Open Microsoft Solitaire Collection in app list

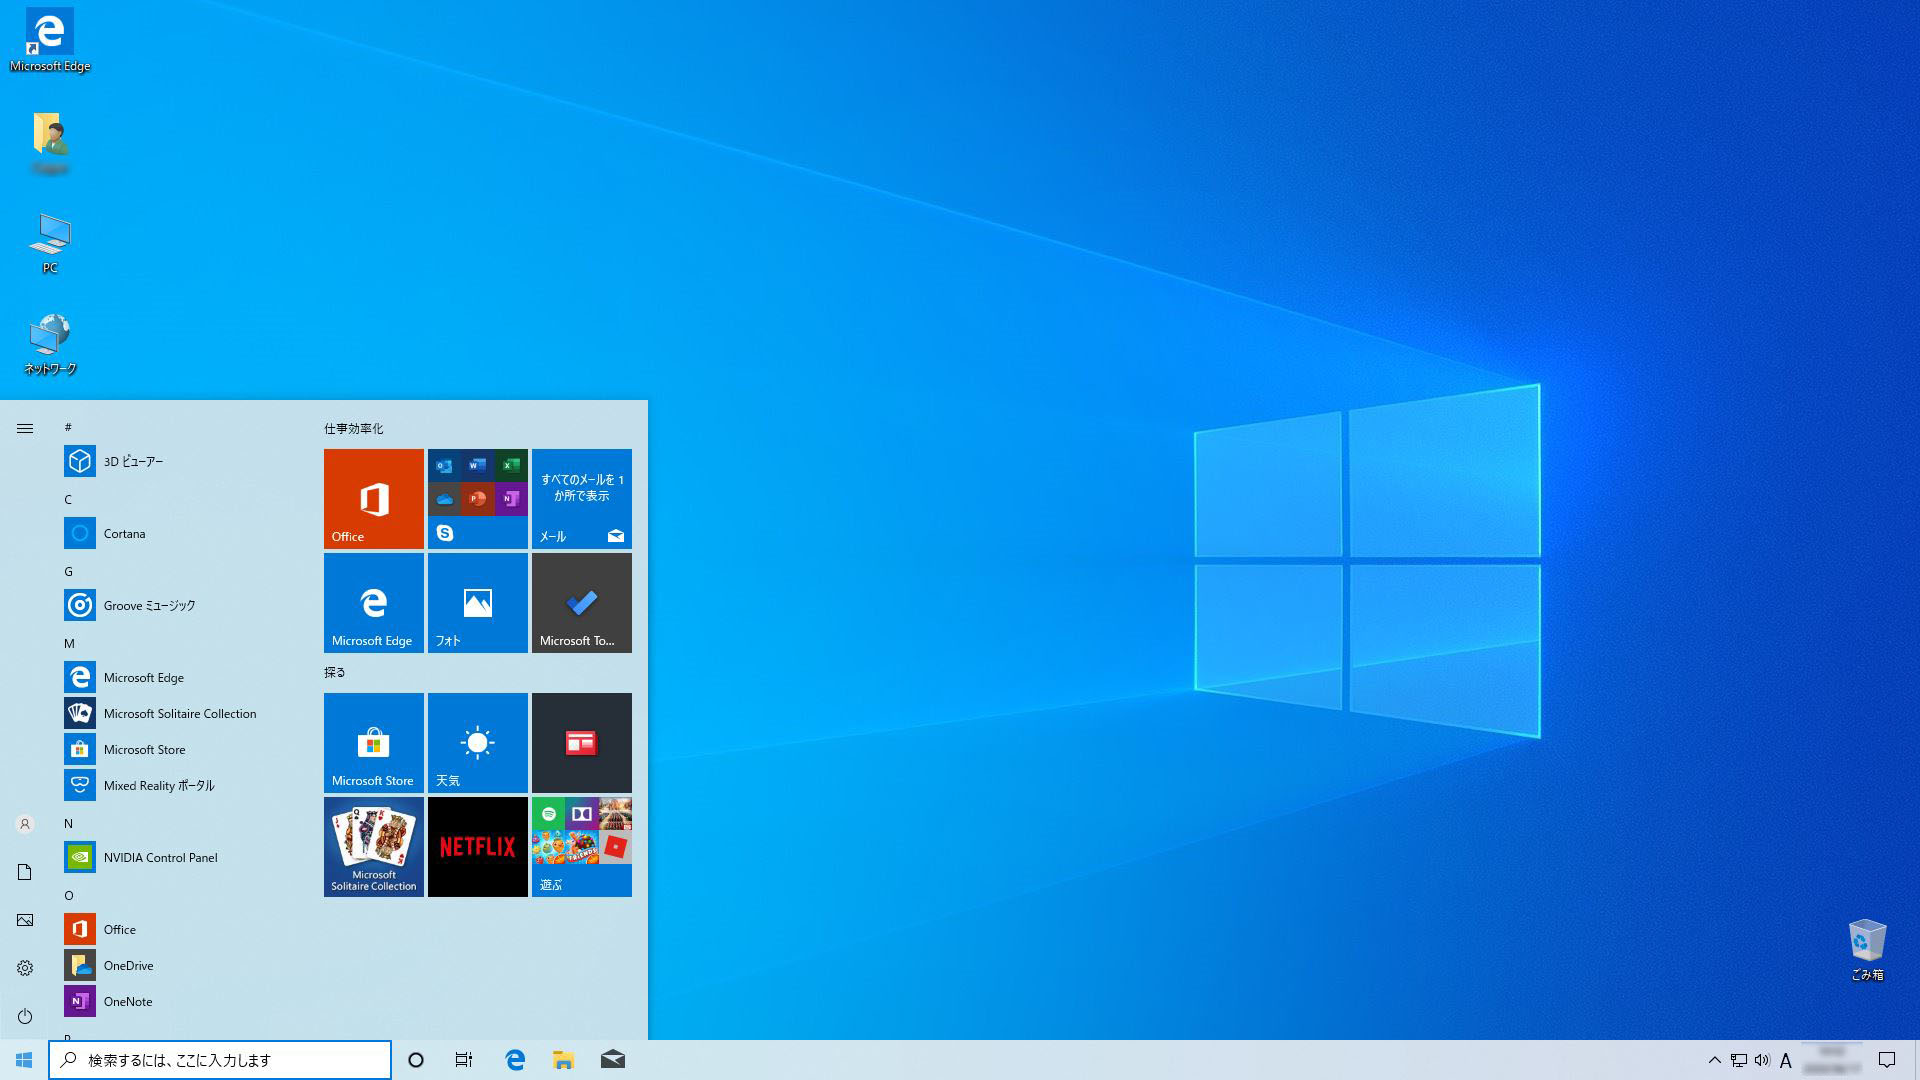coord(180,713)
